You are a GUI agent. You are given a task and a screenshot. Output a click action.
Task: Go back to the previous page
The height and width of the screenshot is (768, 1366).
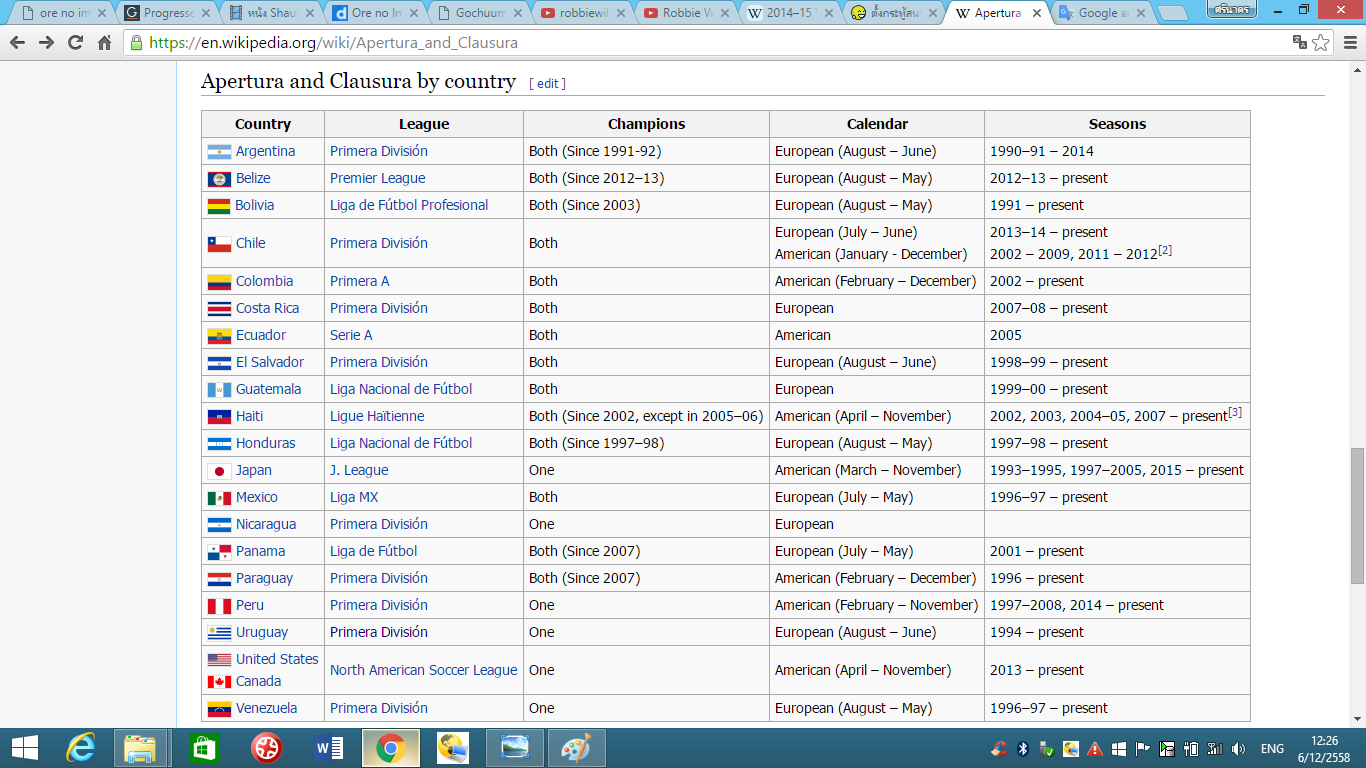[x=18, y=43]
